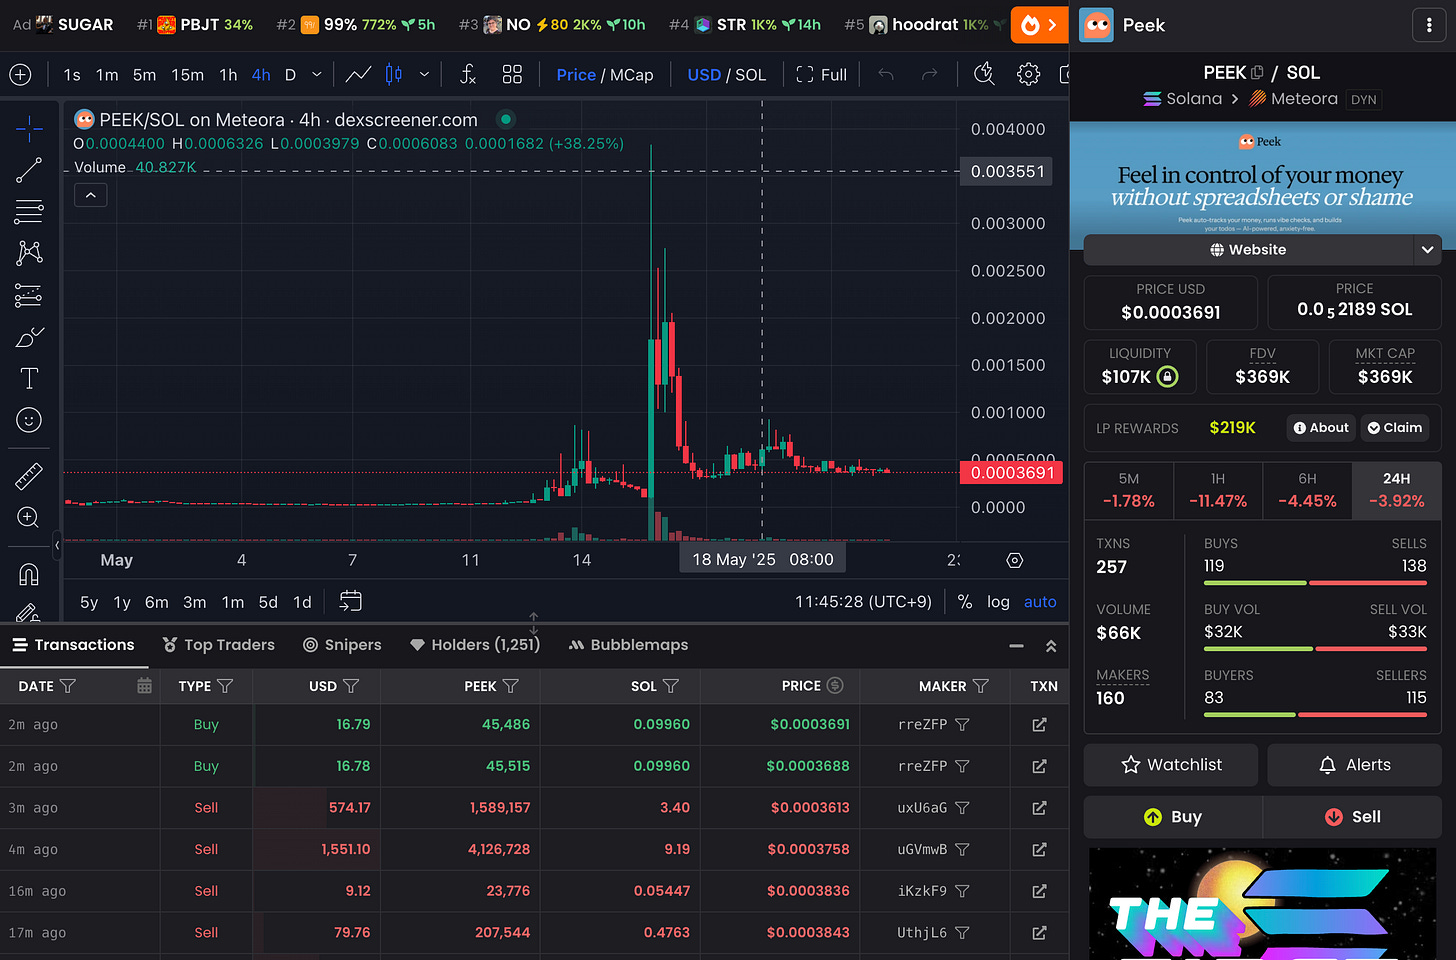Toggle the PRICE column currency
This screenshot has height=960, width=1456.
[835, 686]
